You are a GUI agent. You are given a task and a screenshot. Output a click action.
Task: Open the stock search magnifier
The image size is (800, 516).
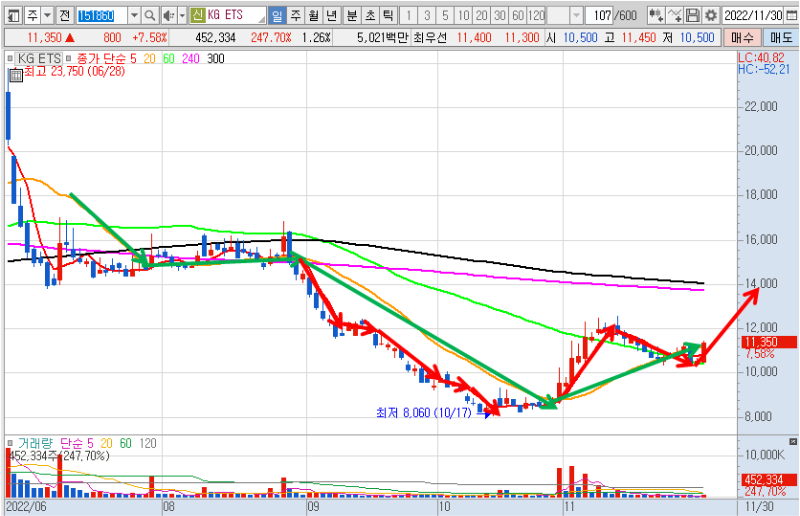149,16
